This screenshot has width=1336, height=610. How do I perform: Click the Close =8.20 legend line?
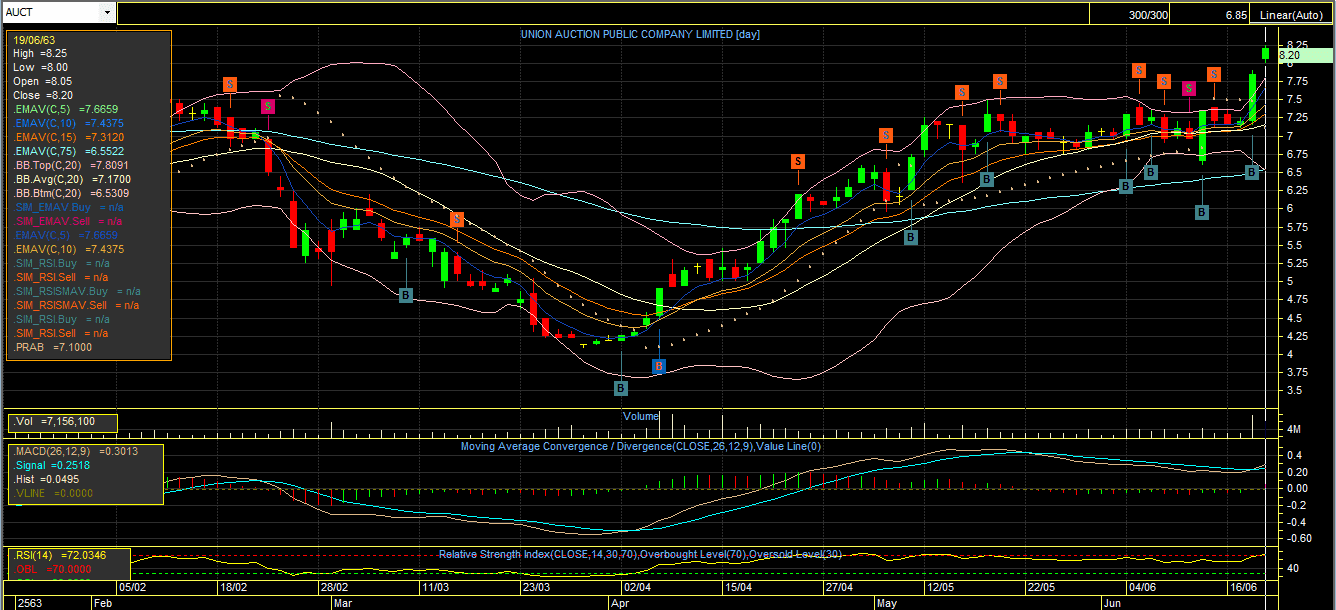pyautogui.click(x=41, y=95)
